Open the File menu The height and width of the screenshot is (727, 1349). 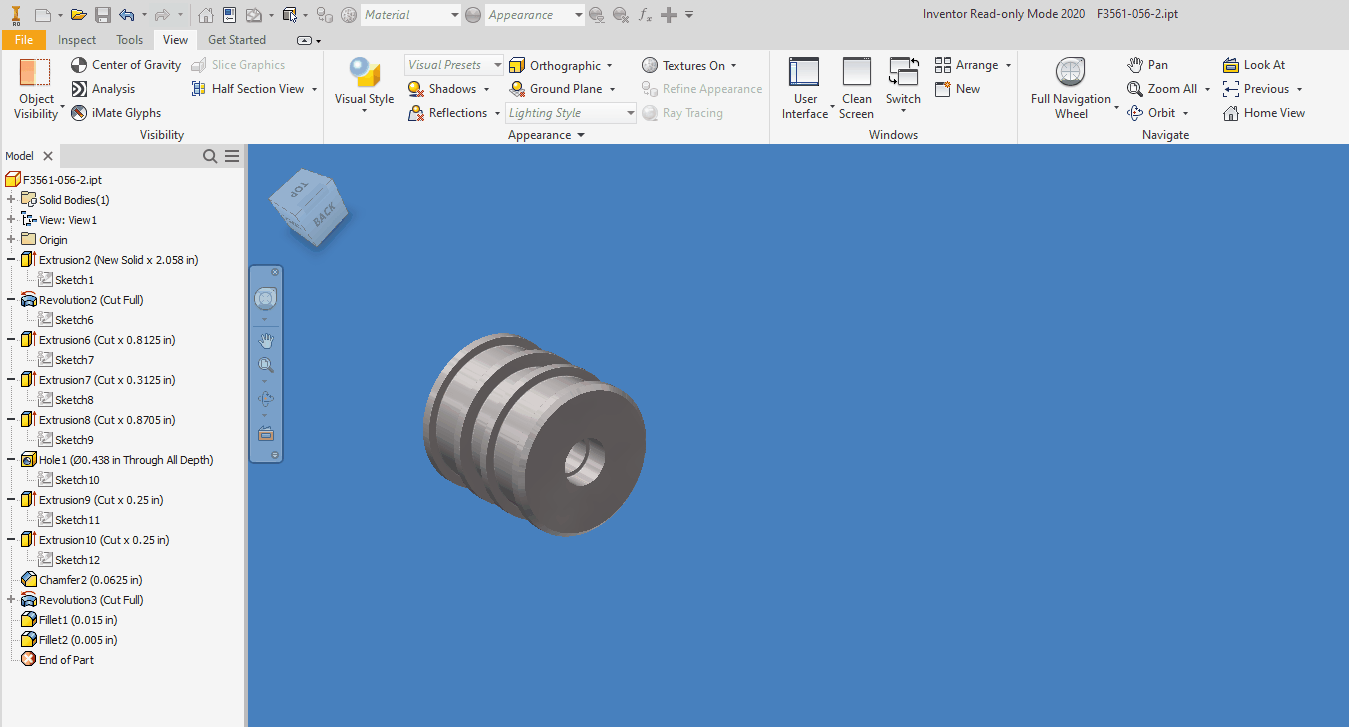[23, 40]
